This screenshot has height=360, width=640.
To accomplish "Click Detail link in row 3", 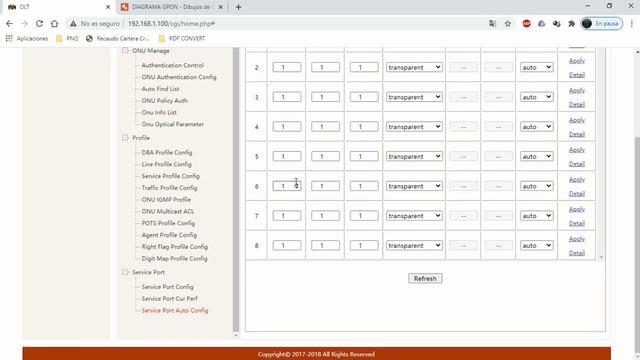I will (x=577, y=105).
